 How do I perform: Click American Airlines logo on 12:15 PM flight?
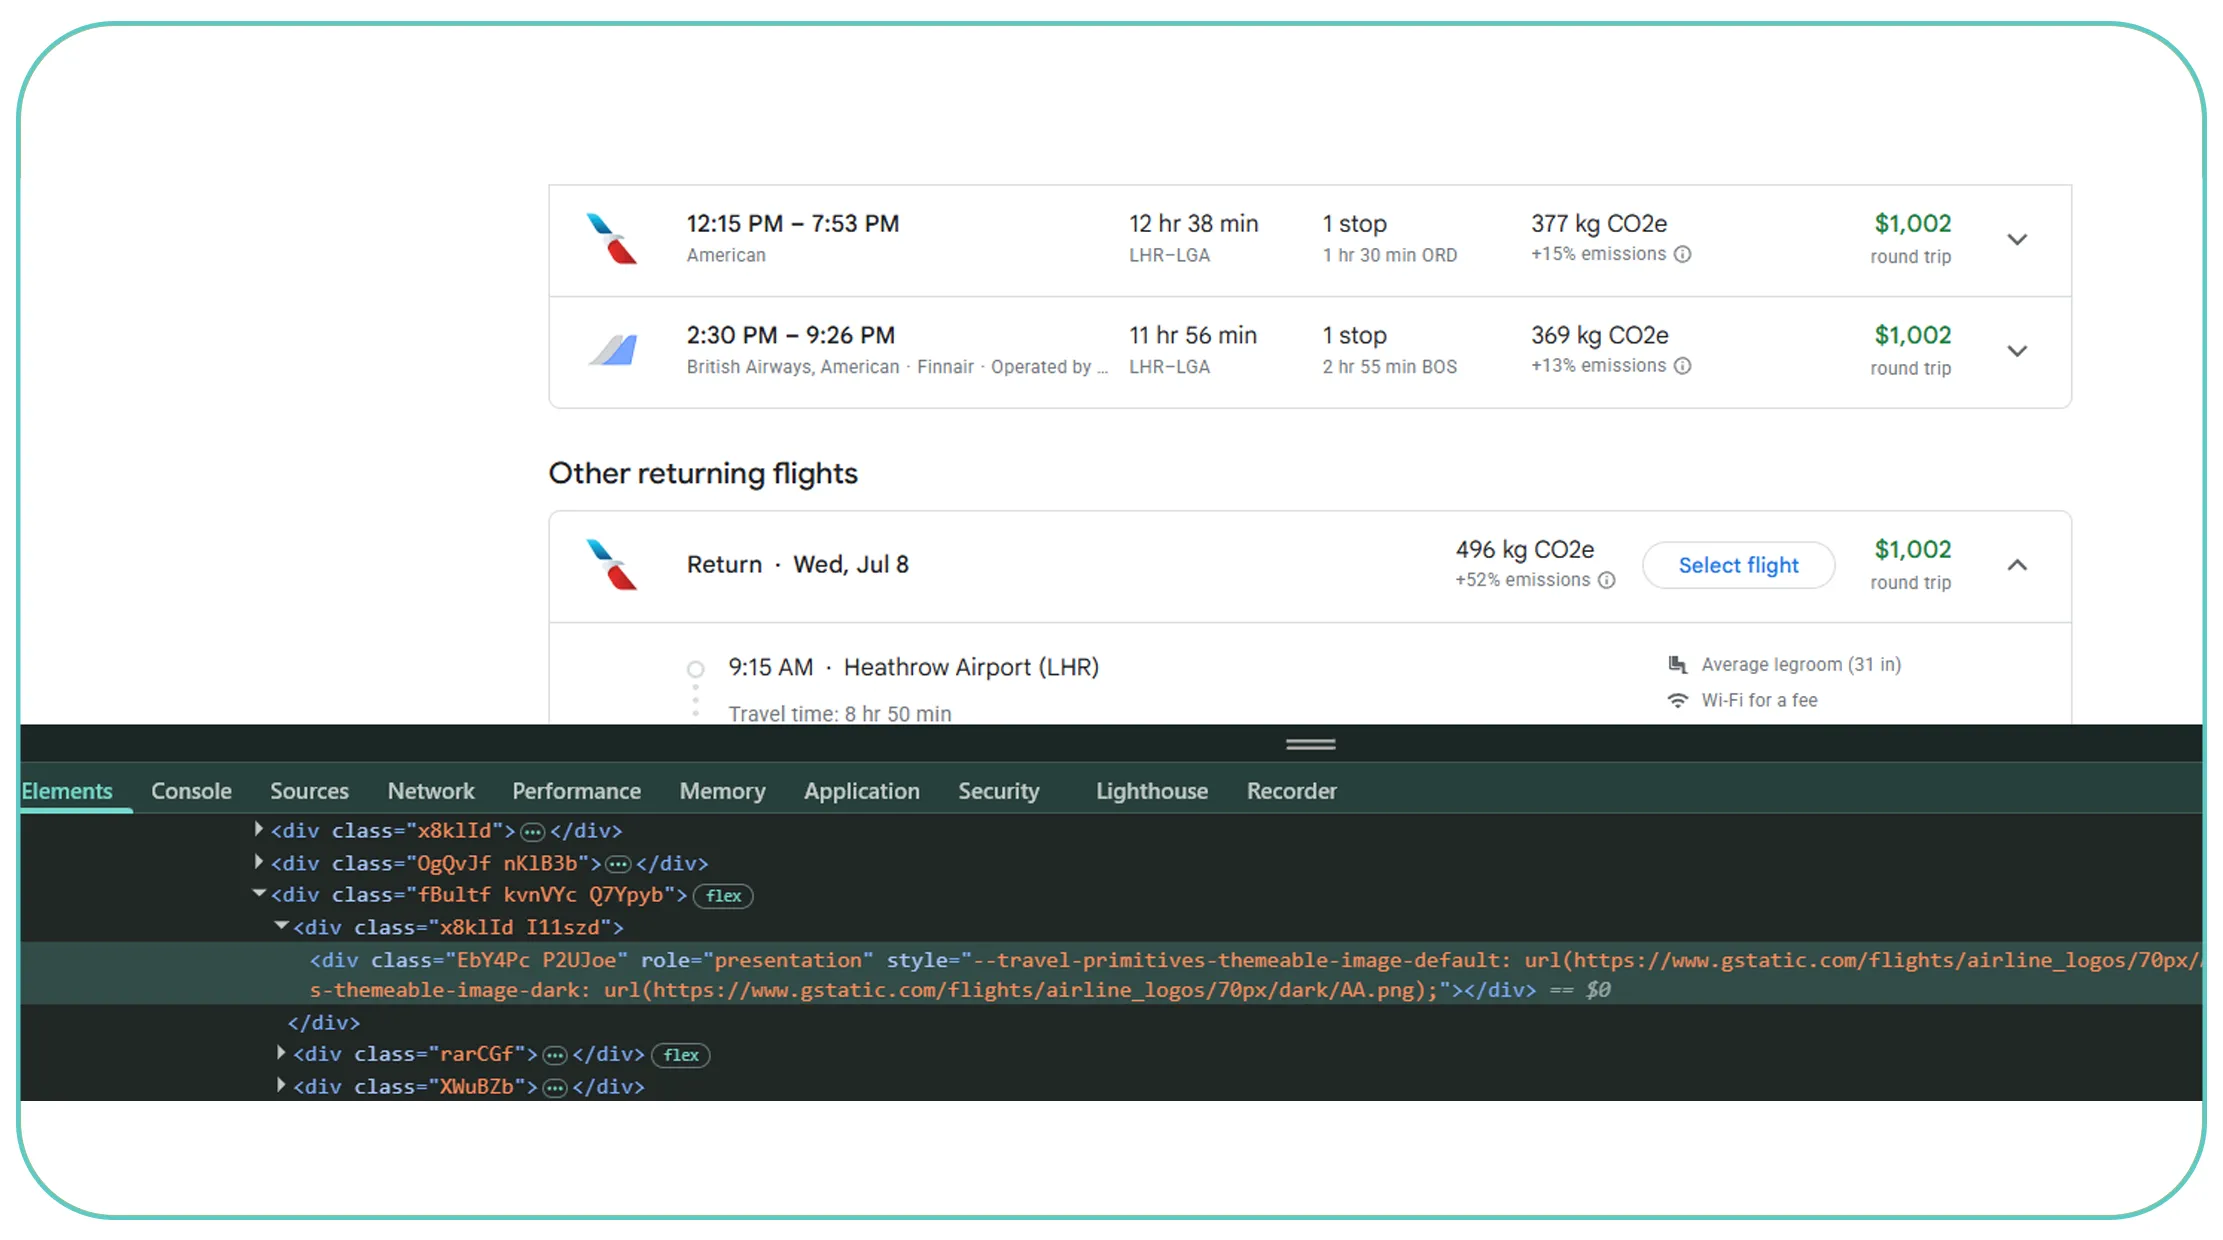[x=611, y=239]
